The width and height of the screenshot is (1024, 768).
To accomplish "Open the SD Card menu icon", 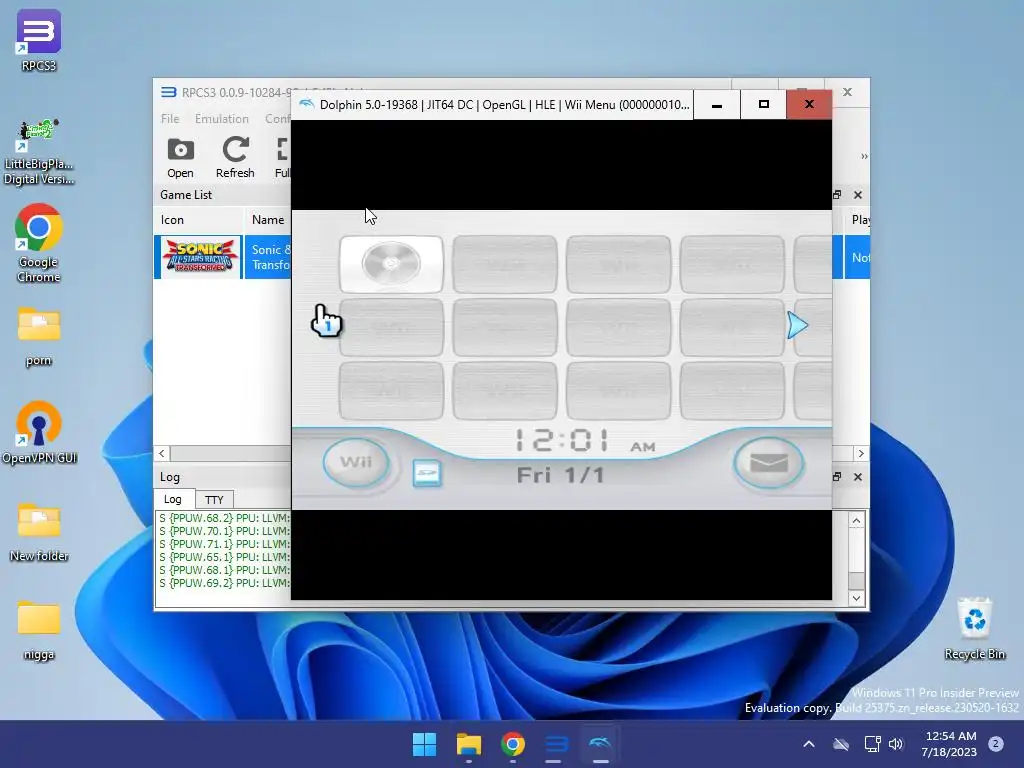I will [427, 473].
